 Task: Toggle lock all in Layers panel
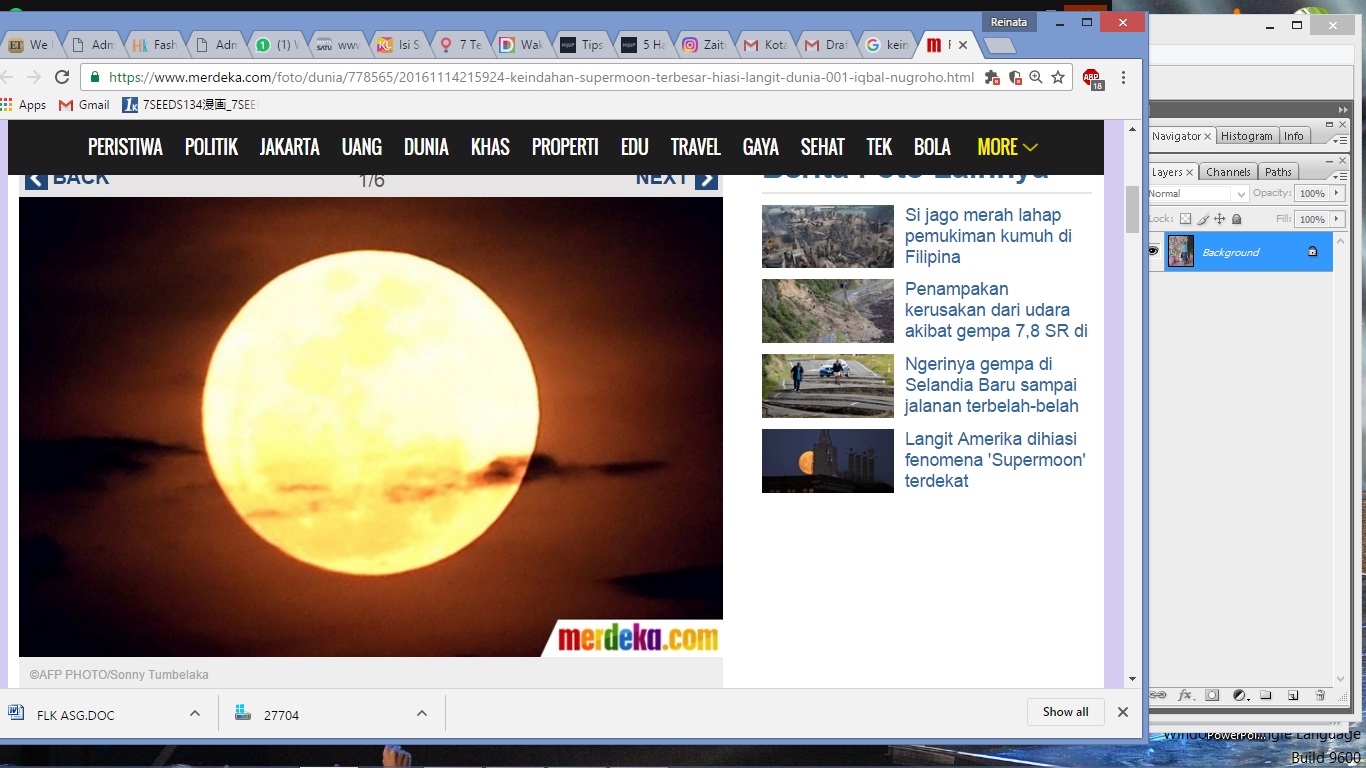[x=1237, y=219]
